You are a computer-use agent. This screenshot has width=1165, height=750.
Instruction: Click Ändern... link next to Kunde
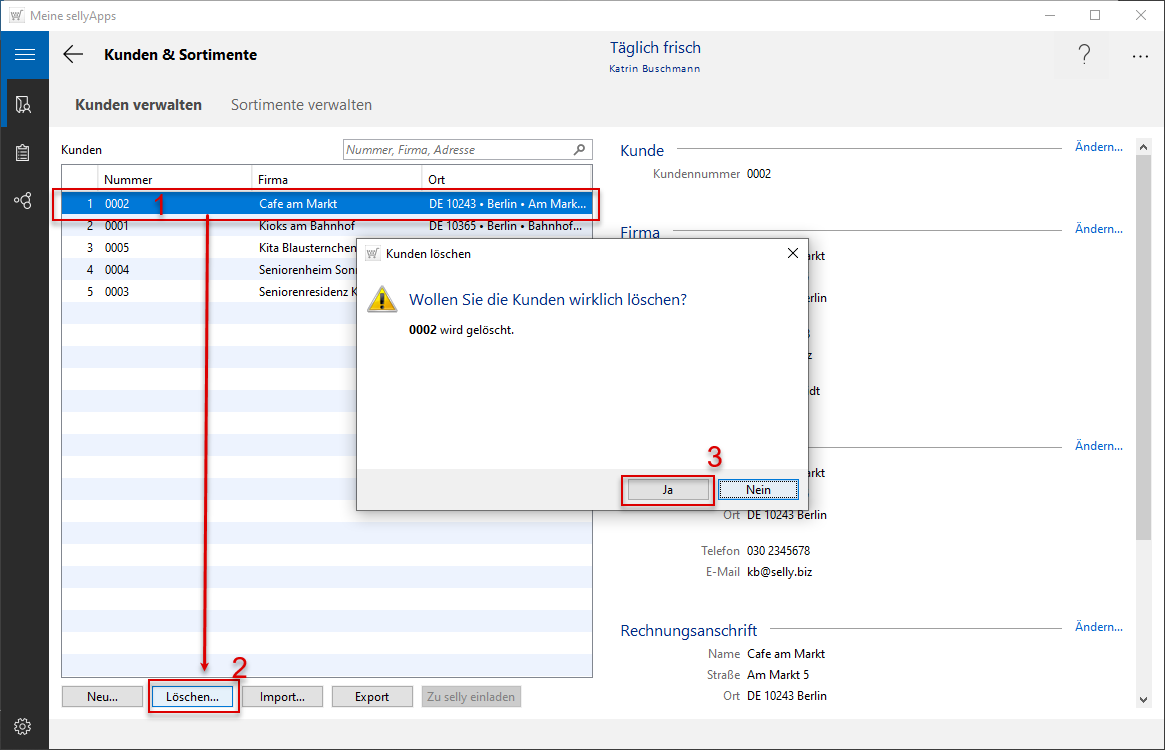click(x=1098, y=147)
